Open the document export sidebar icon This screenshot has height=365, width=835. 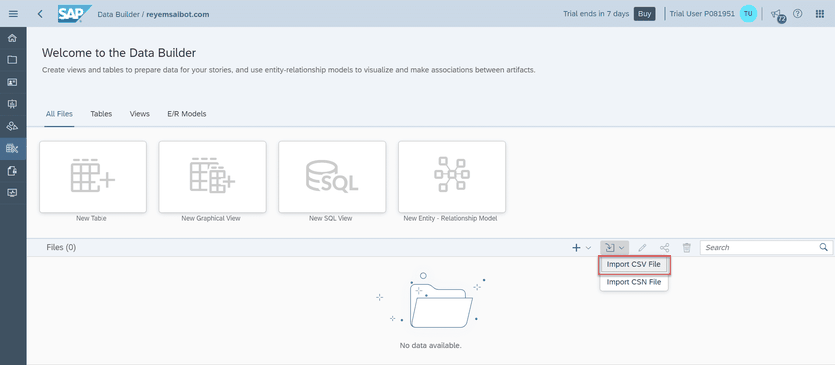point(12,171)
